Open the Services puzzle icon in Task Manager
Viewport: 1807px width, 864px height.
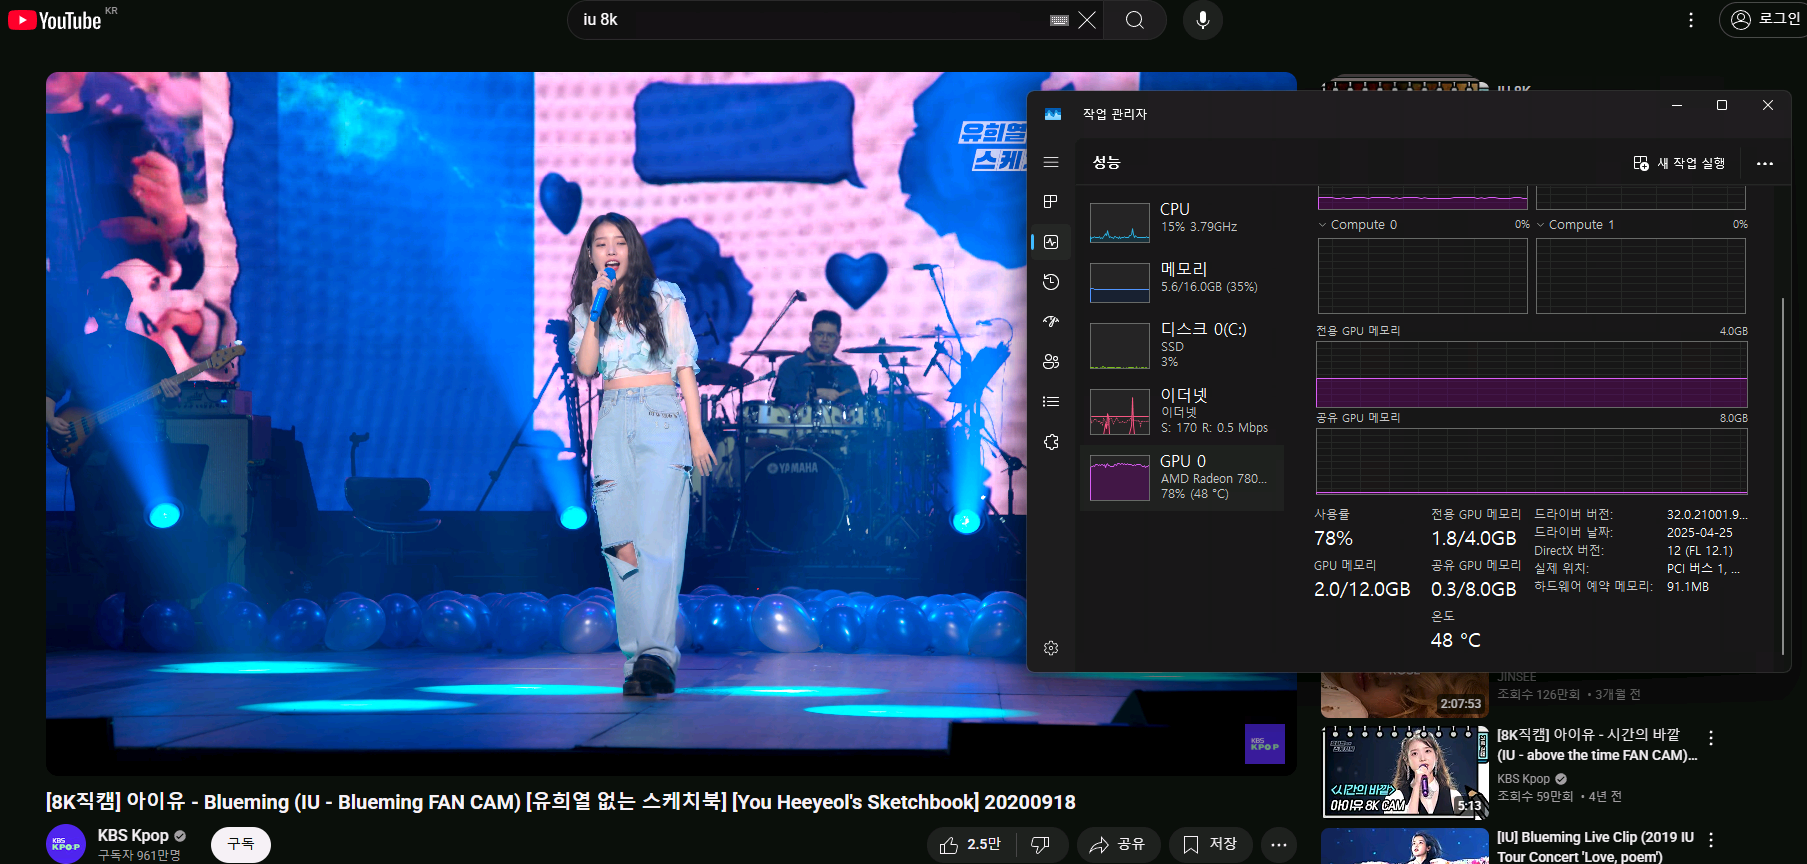1050,442
